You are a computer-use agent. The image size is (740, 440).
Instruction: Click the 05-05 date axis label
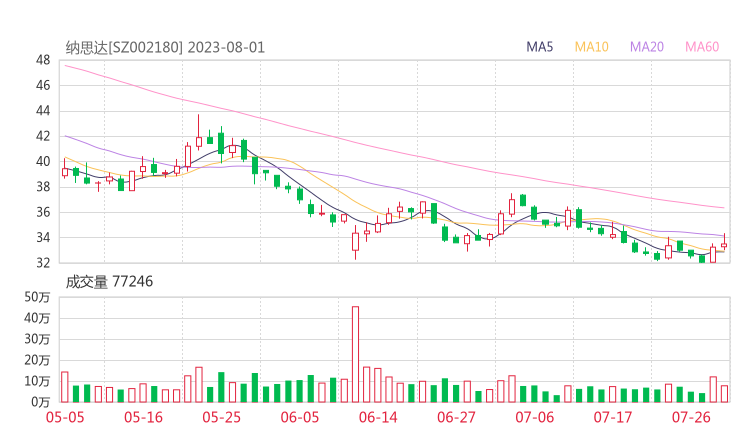tap(65, 417)
